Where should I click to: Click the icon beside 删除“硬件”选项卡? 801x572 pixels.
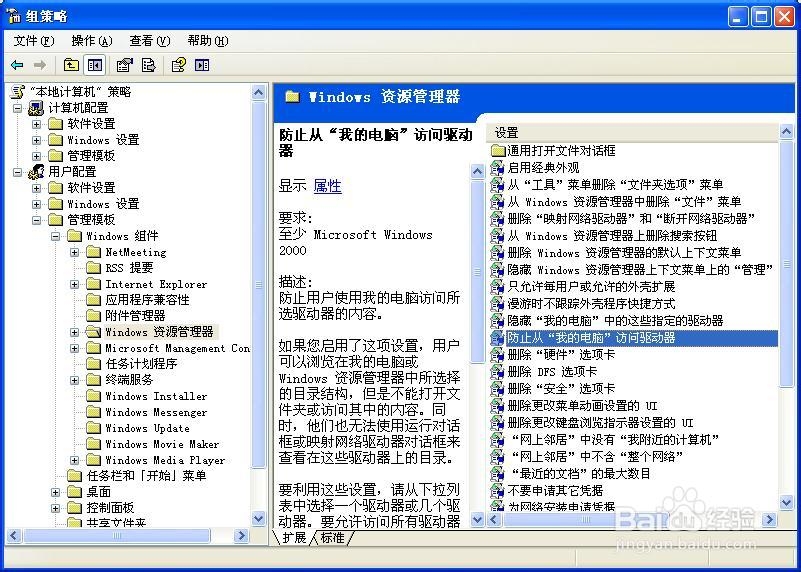(497, 354)
